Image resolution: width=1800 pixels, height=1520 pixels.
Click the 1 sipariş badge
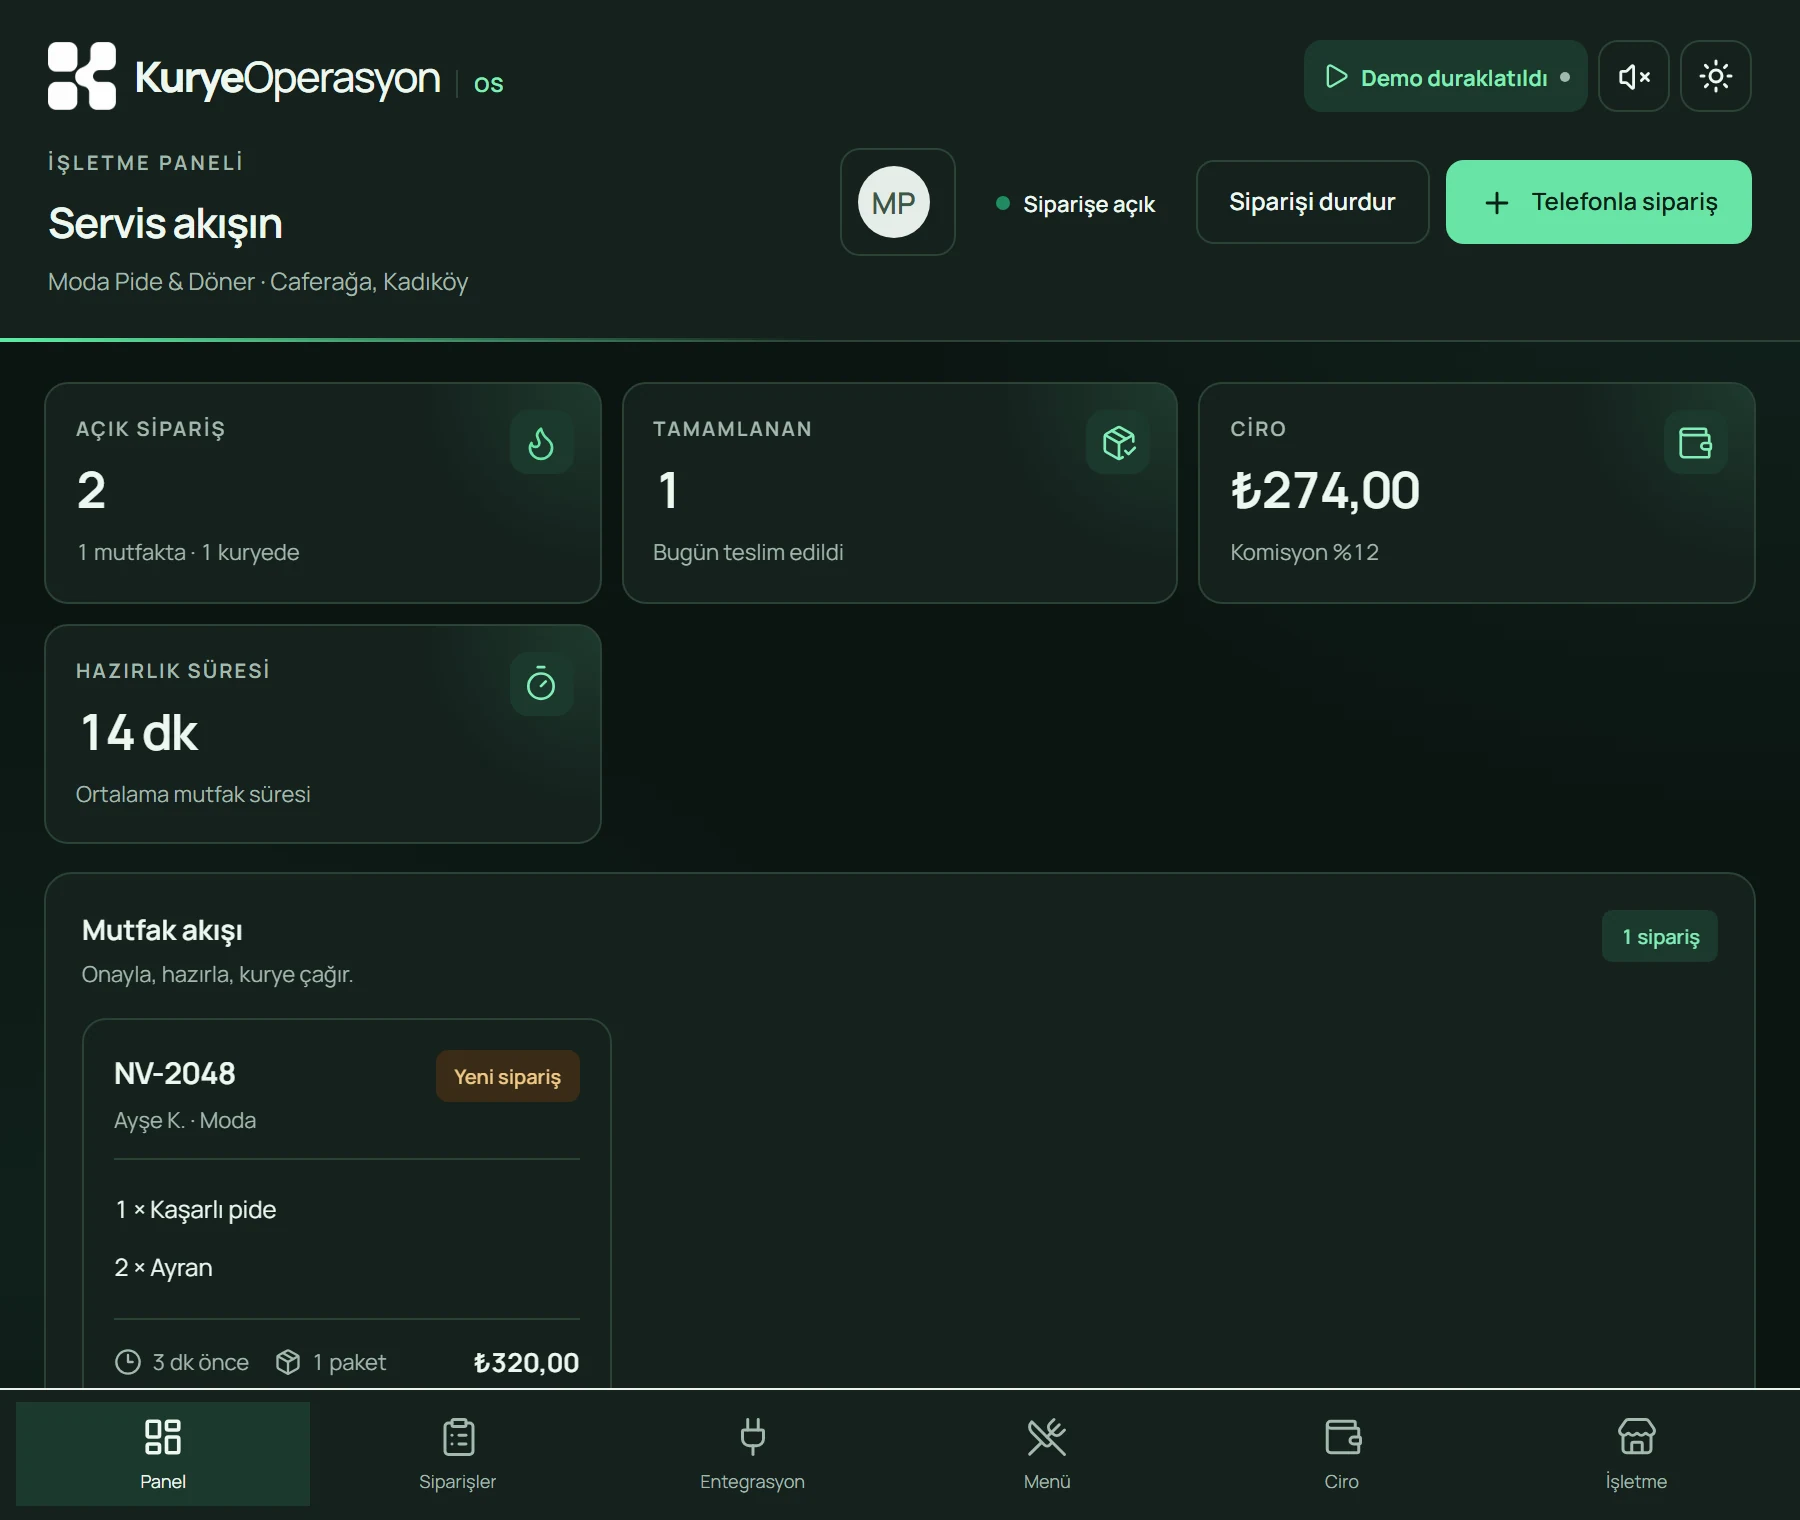[1660, 937]
